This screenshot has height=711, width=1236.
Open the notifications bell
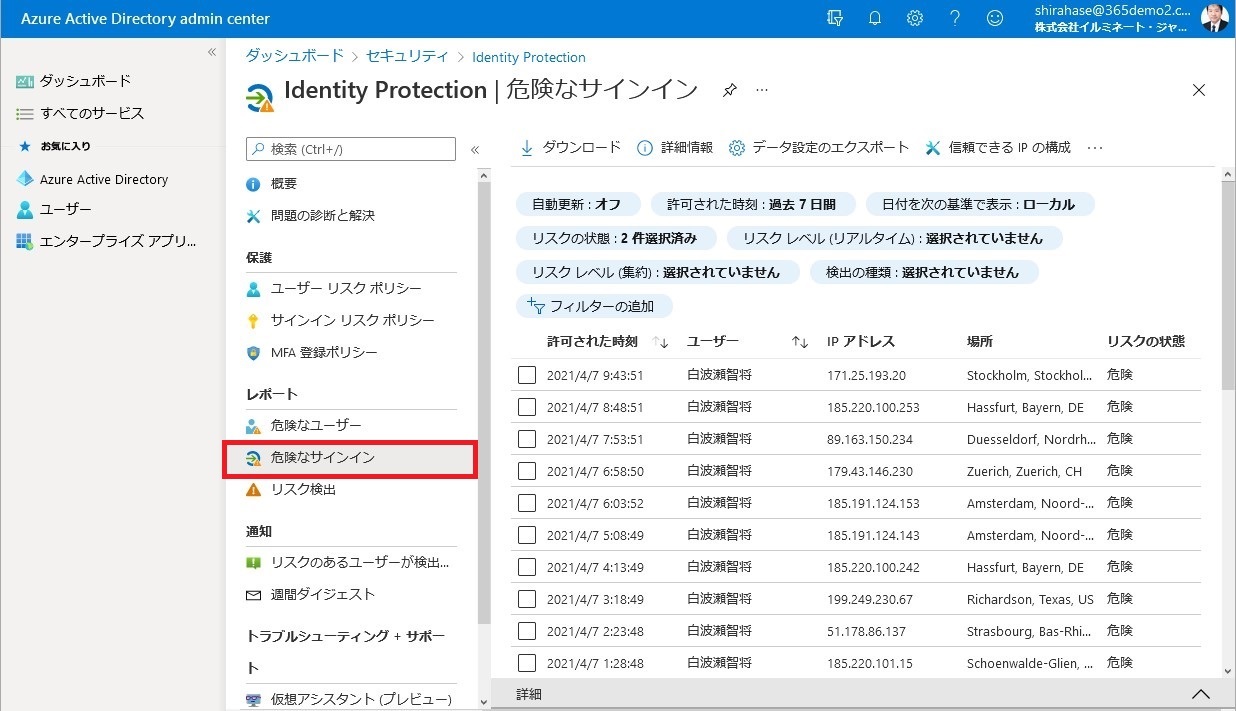(875, 18)
